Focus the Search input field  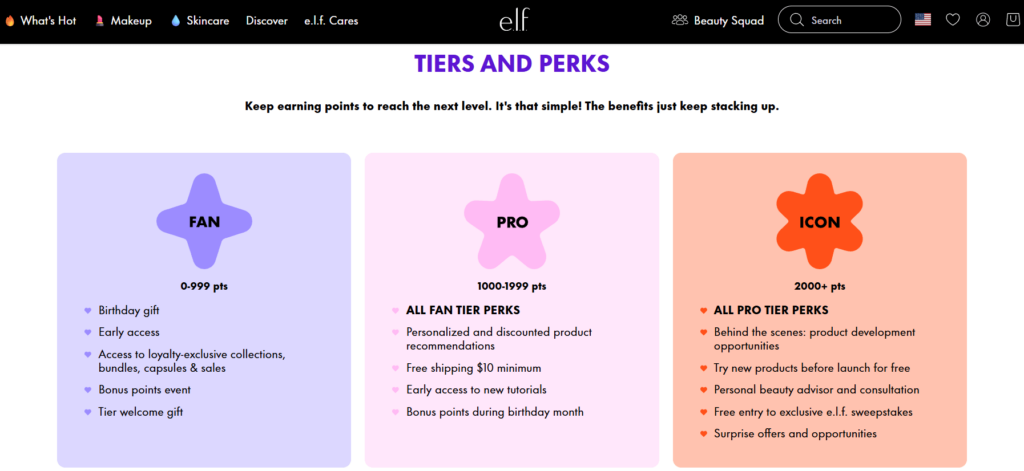click(839, 20)
